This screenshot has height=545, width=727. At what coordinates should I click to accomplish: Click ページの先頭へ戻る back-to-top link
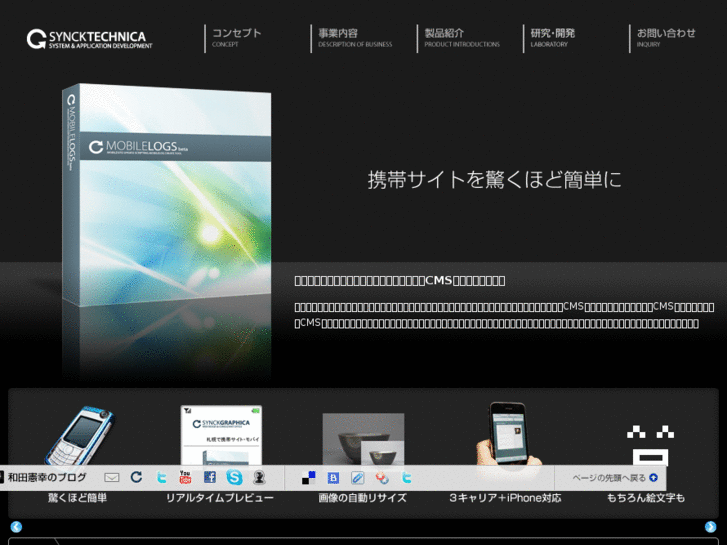608,478
